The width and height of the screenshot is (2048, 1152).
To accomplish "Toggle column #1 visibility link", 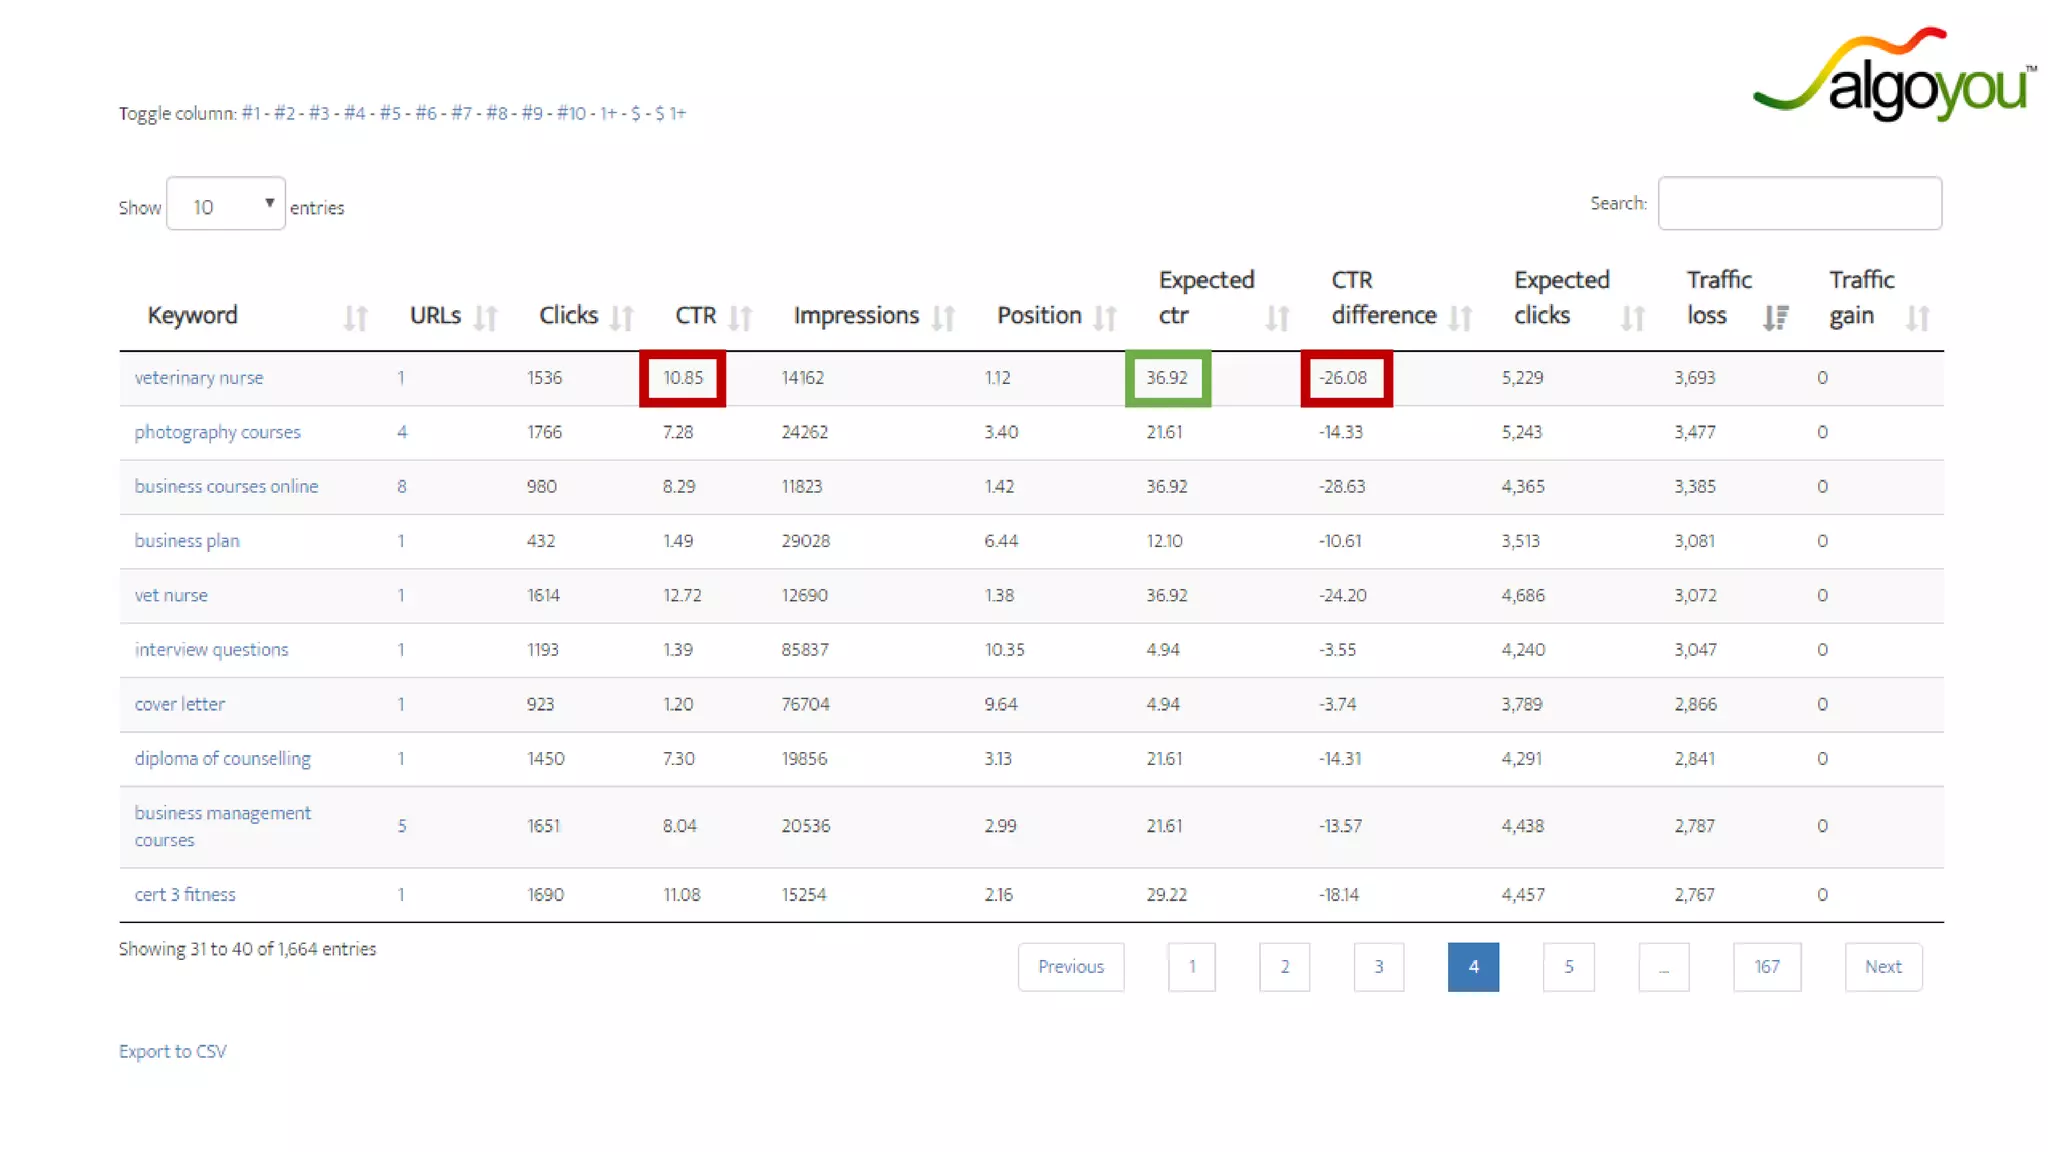I will click(x=250, y=113).
